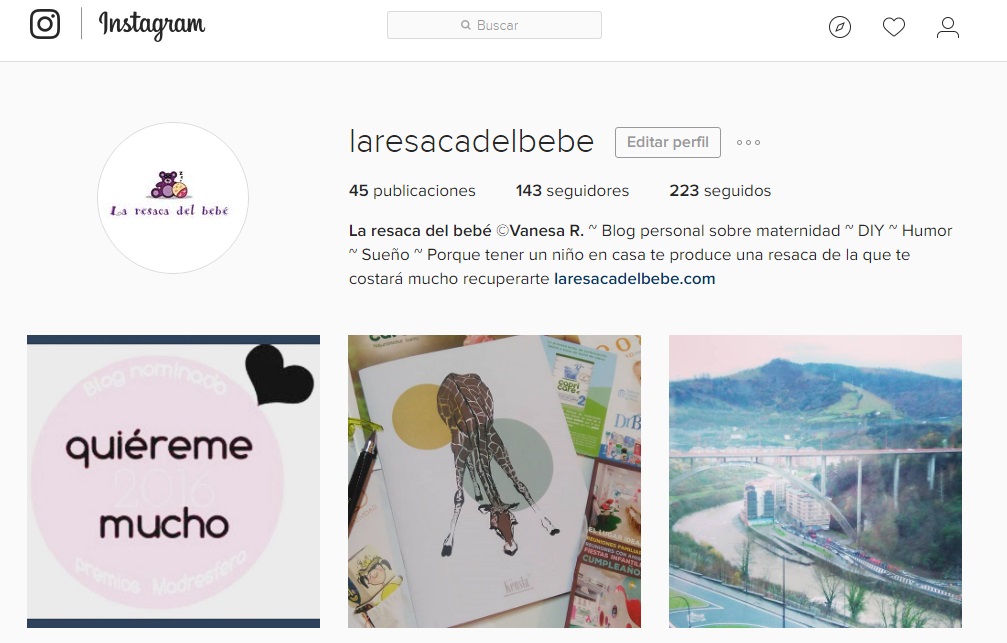Open the Explore compass icon

[839, 27]
